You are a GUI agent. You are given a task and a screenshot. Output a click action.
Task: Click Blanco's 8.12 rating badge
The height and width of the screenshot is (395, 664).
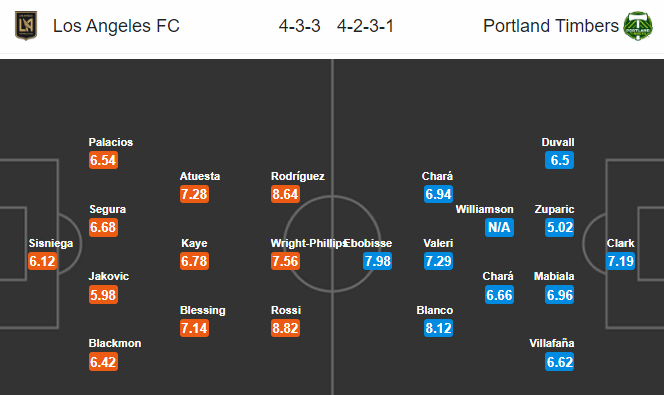coord(438,328)
